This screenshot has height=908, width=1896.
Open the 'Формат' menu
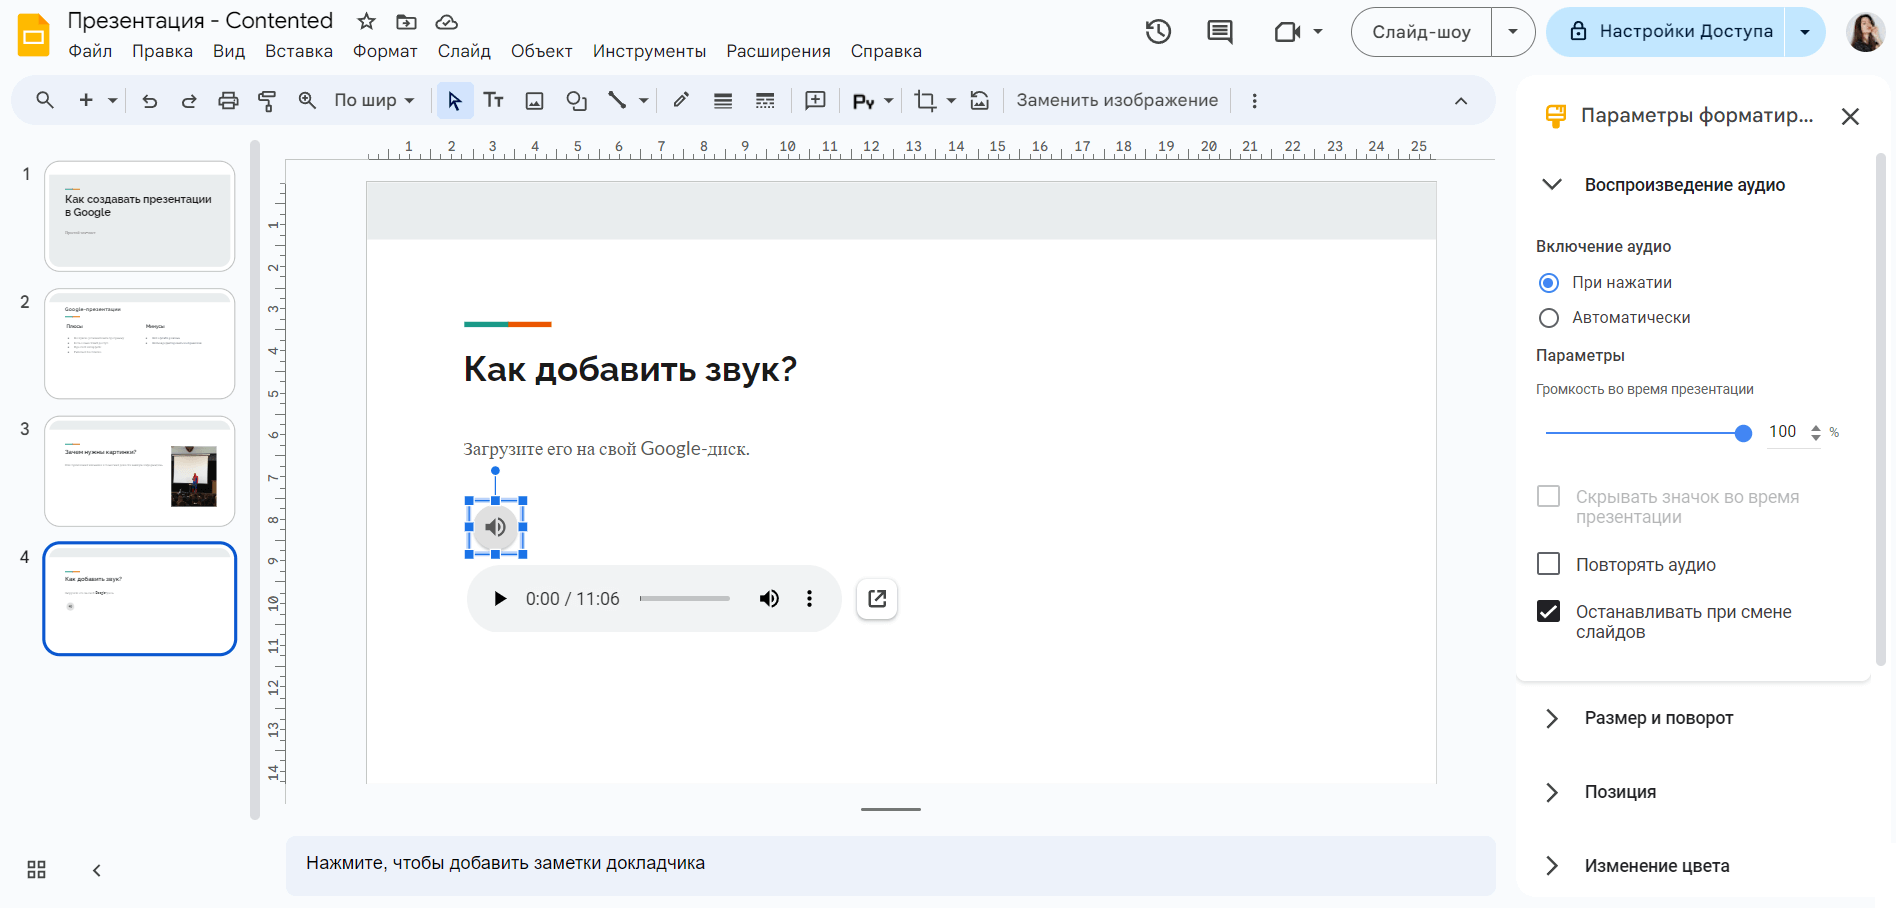tap(385, 51)
